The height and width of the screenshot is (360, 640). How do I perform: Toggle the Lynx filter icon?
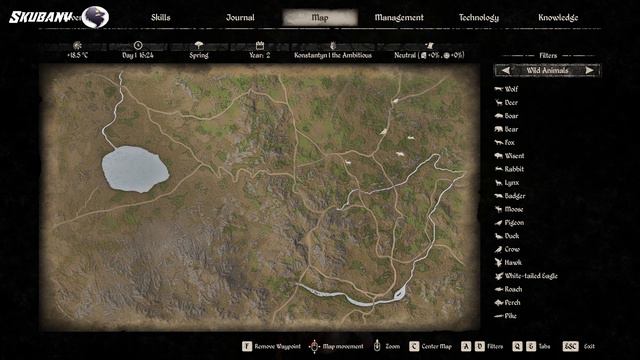(x=498, y=182)
